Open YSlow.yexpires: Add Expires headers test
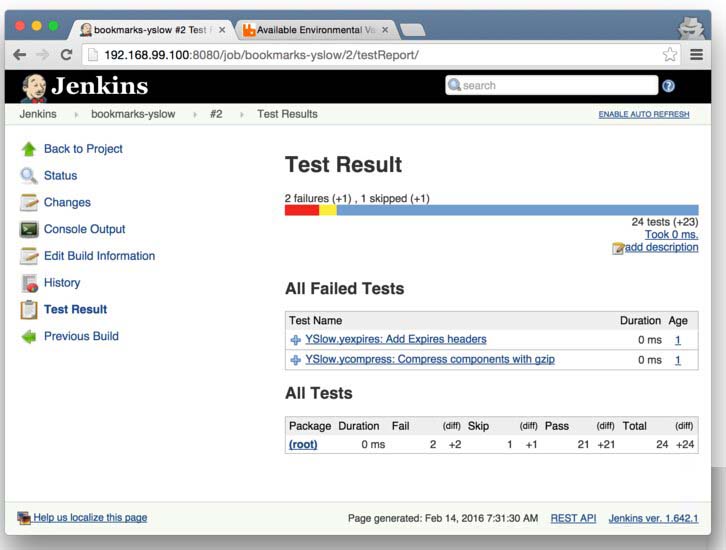The height and width of the screenshot is (550, 726). (396, 339)
